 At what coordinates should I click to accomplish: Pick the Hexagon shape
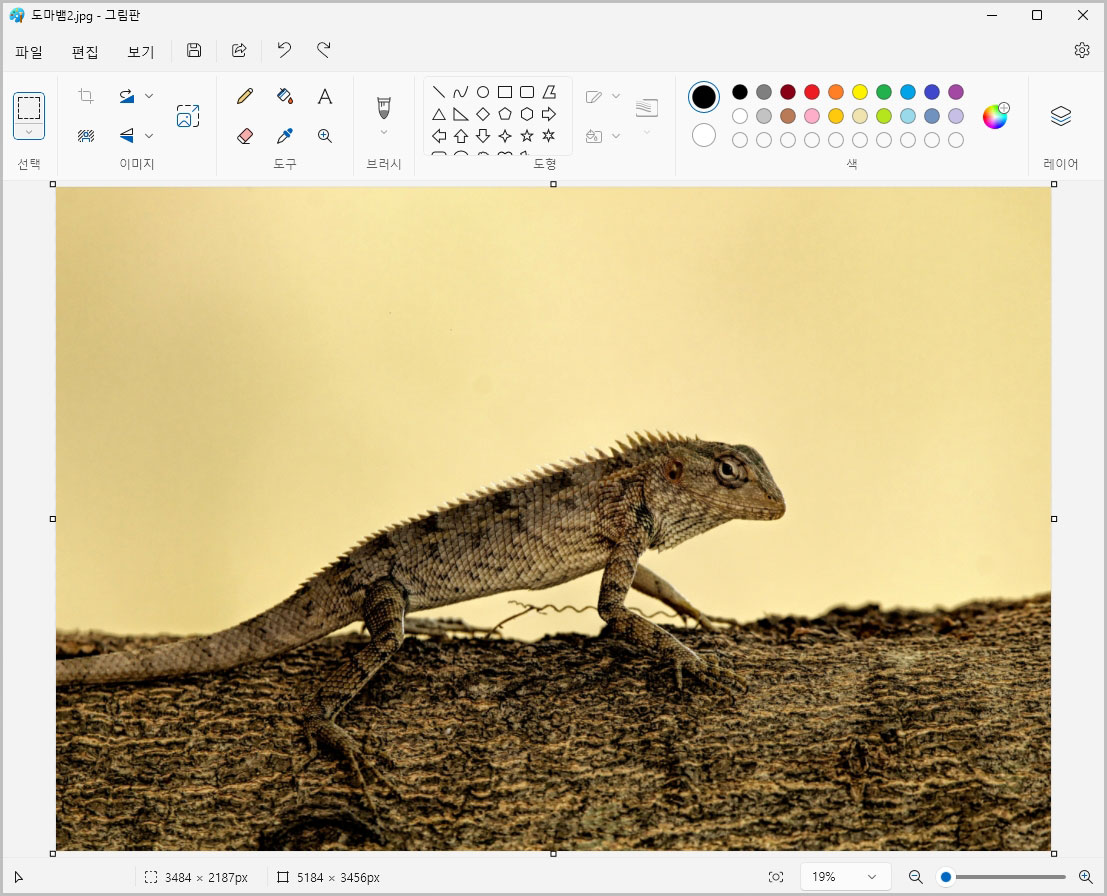point(527,114)
